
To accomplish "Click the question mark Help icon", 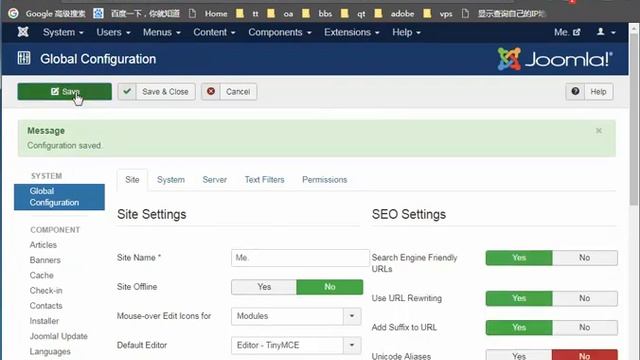I will (x=575, y=91).
